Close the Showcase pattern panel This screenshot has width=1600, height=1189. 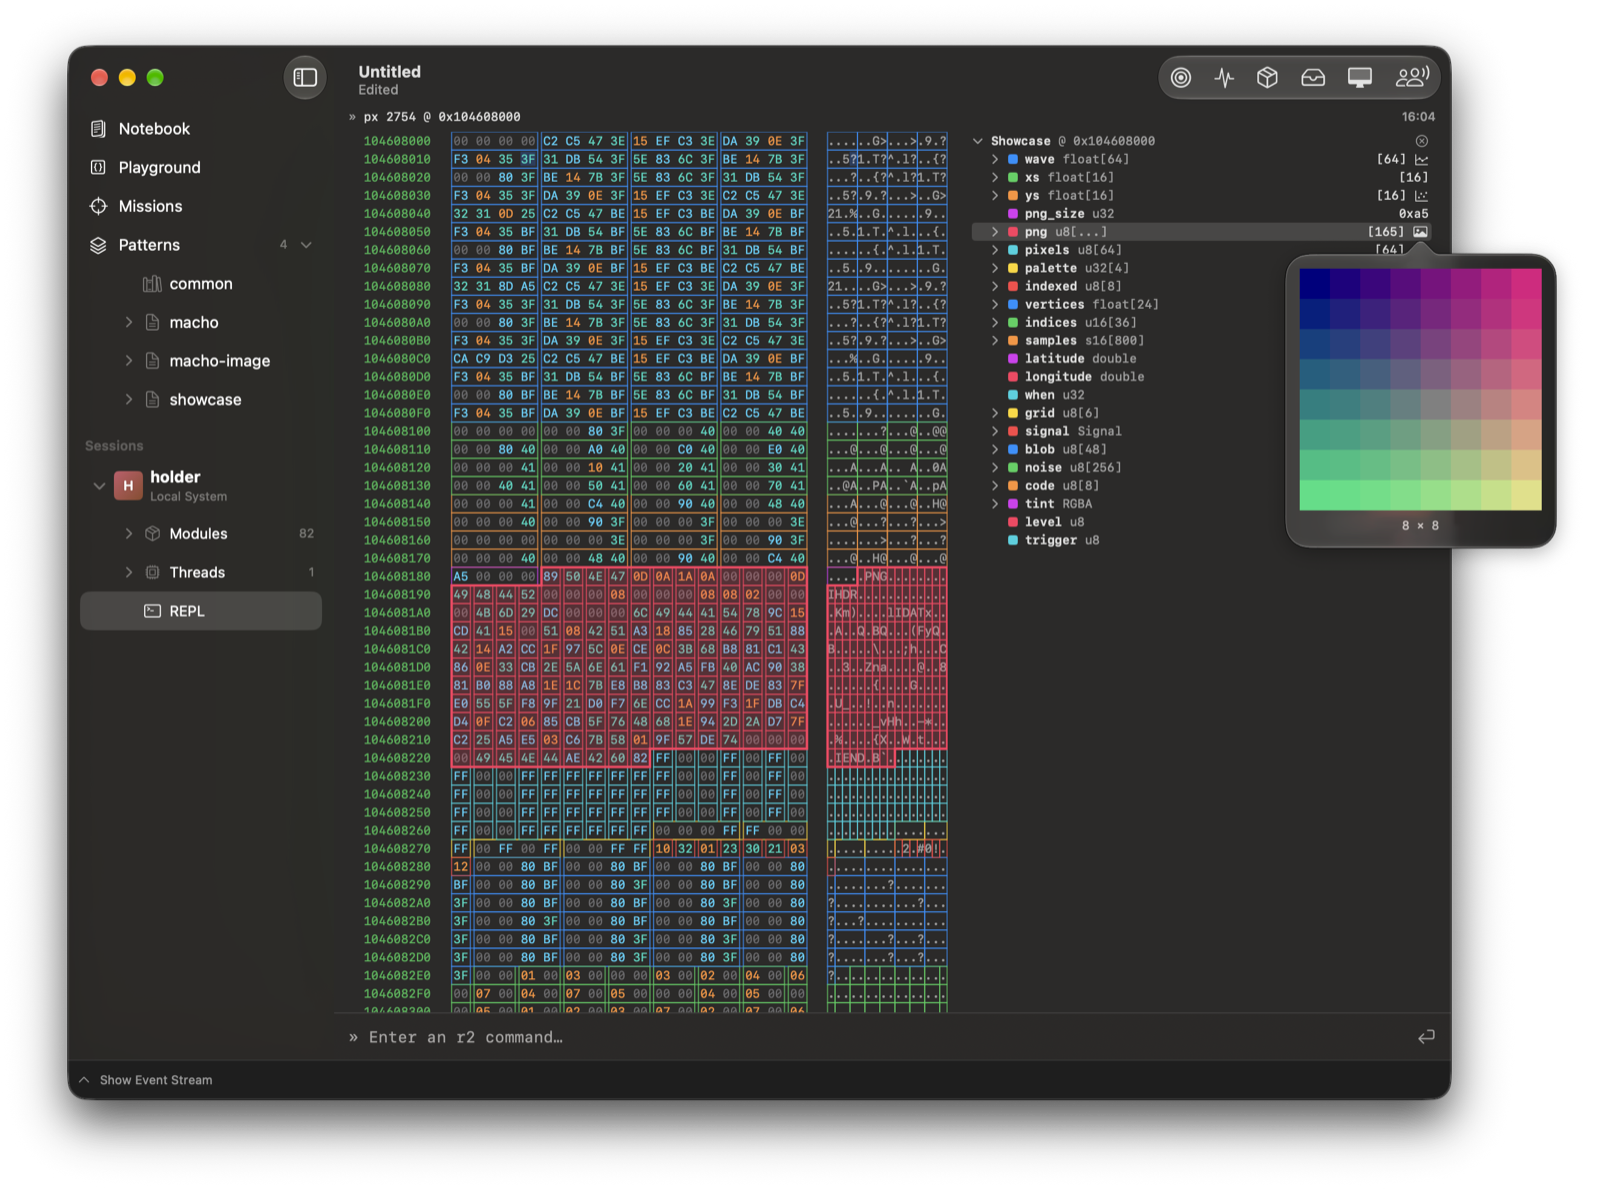tap(1421, 141)
